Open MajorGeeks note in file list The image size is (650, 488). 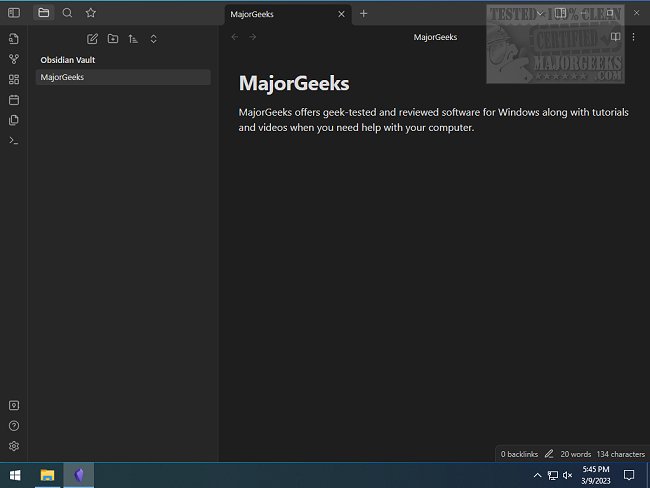(x=123, y=77)
